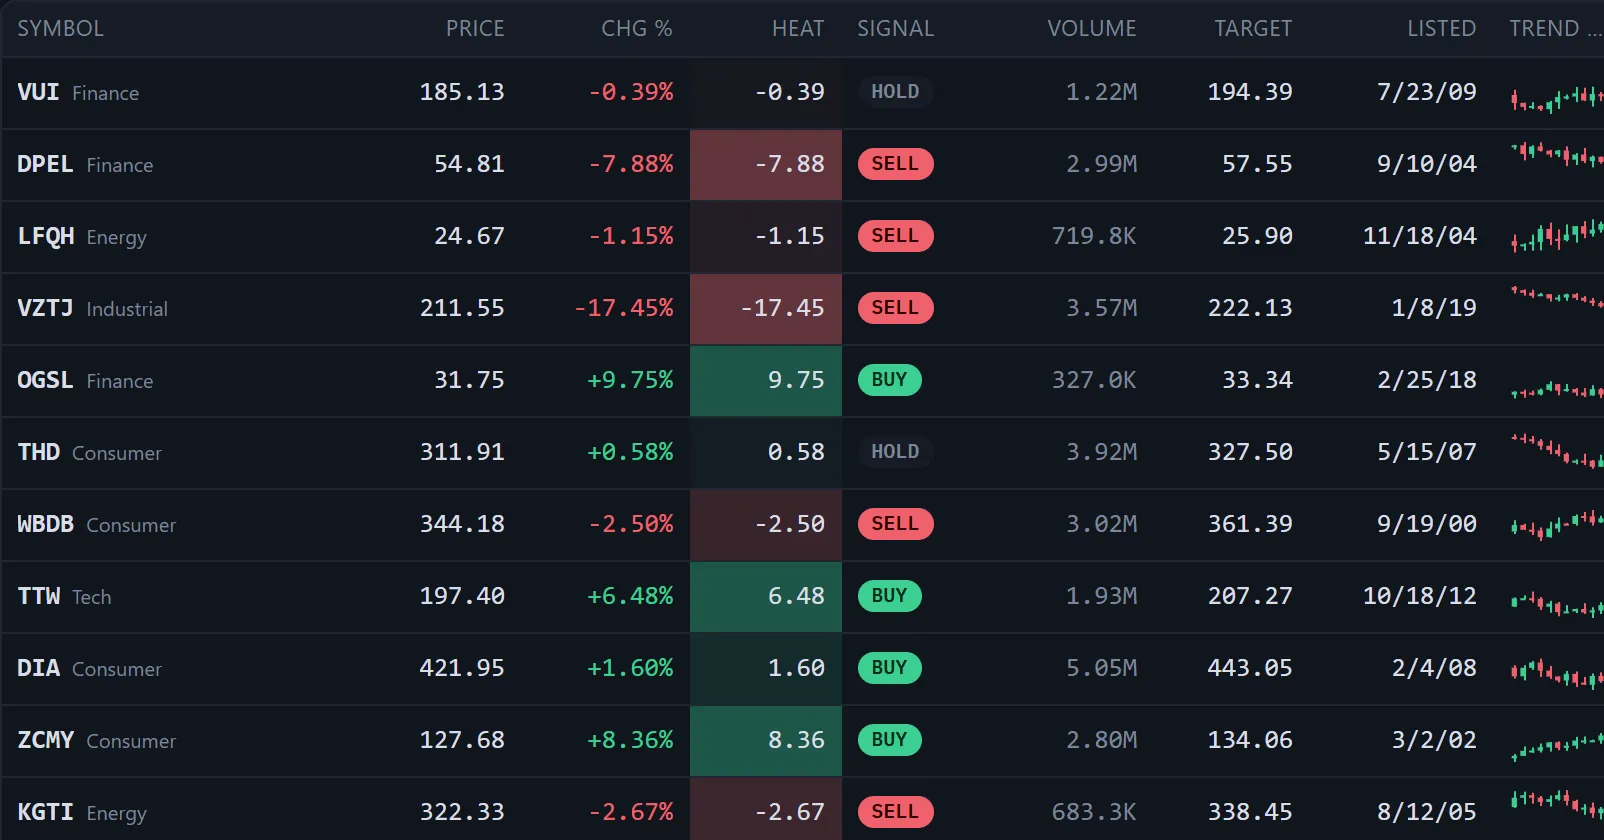
Task: Click the +6.48% change for TTW
Action: (x=631, y=596)
